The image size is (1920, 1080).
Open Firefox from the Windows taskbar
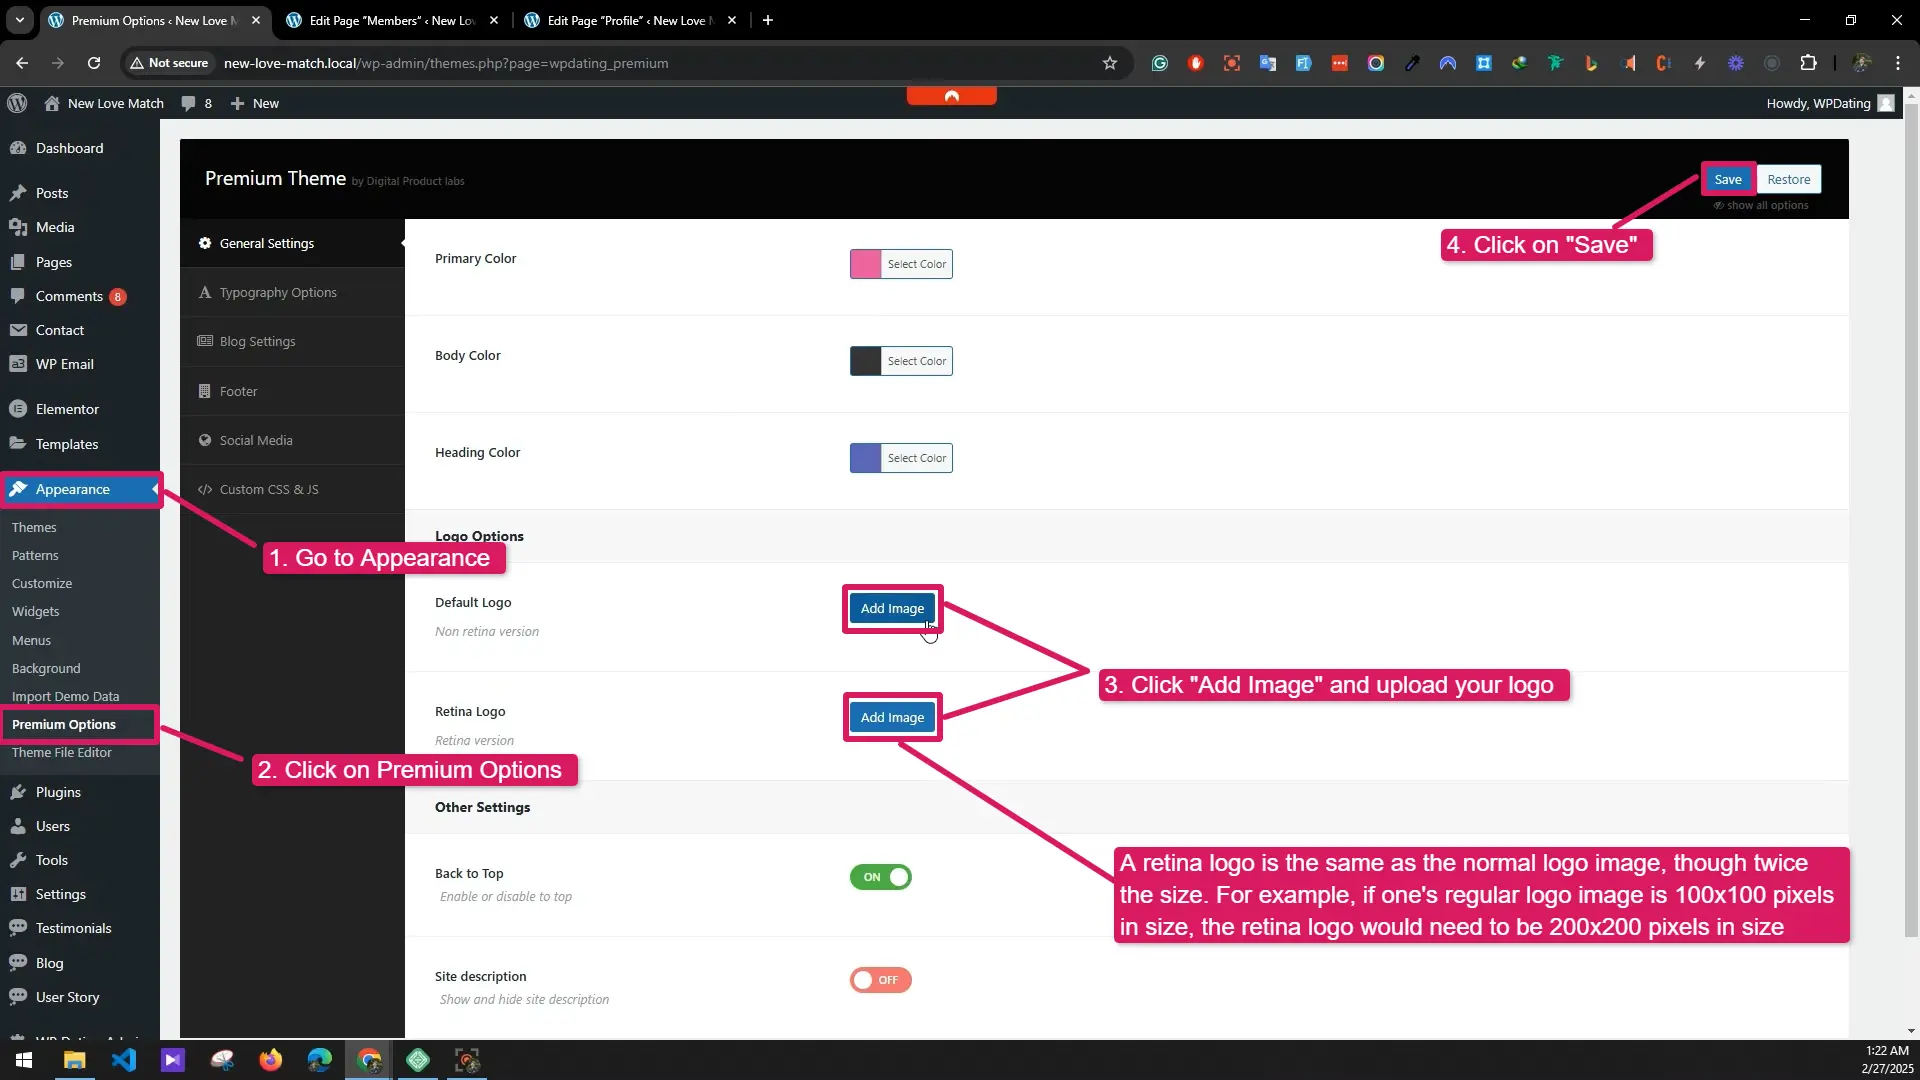[270, 1060]
